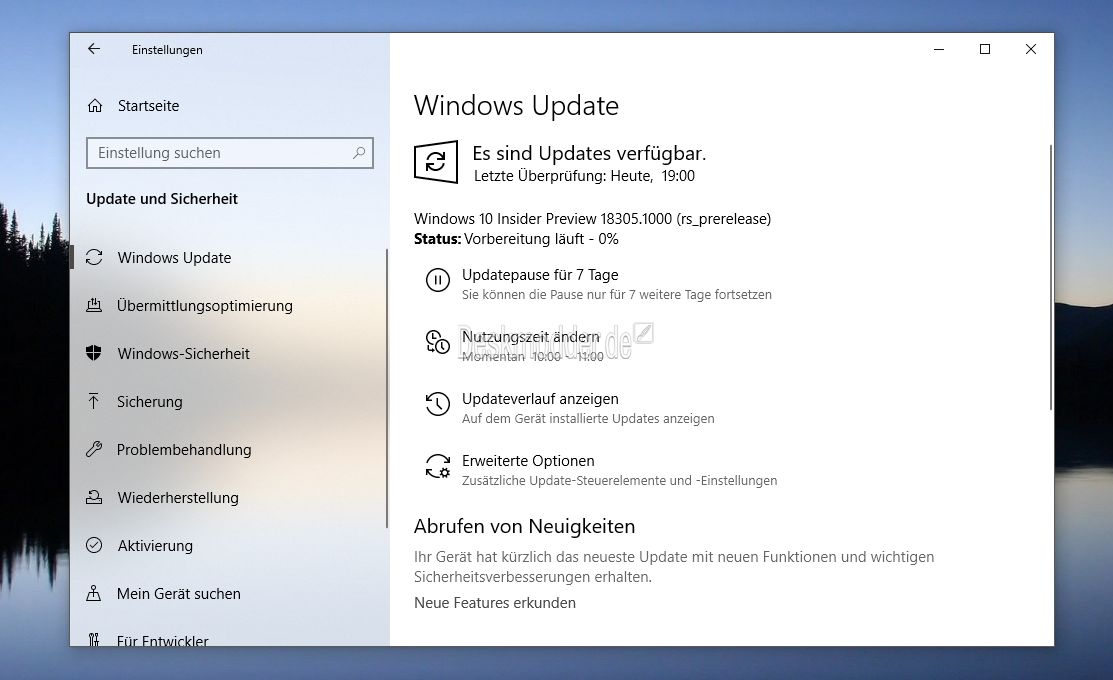Click the Mein Gerät suchen person icon

click(x=94, y=593)
